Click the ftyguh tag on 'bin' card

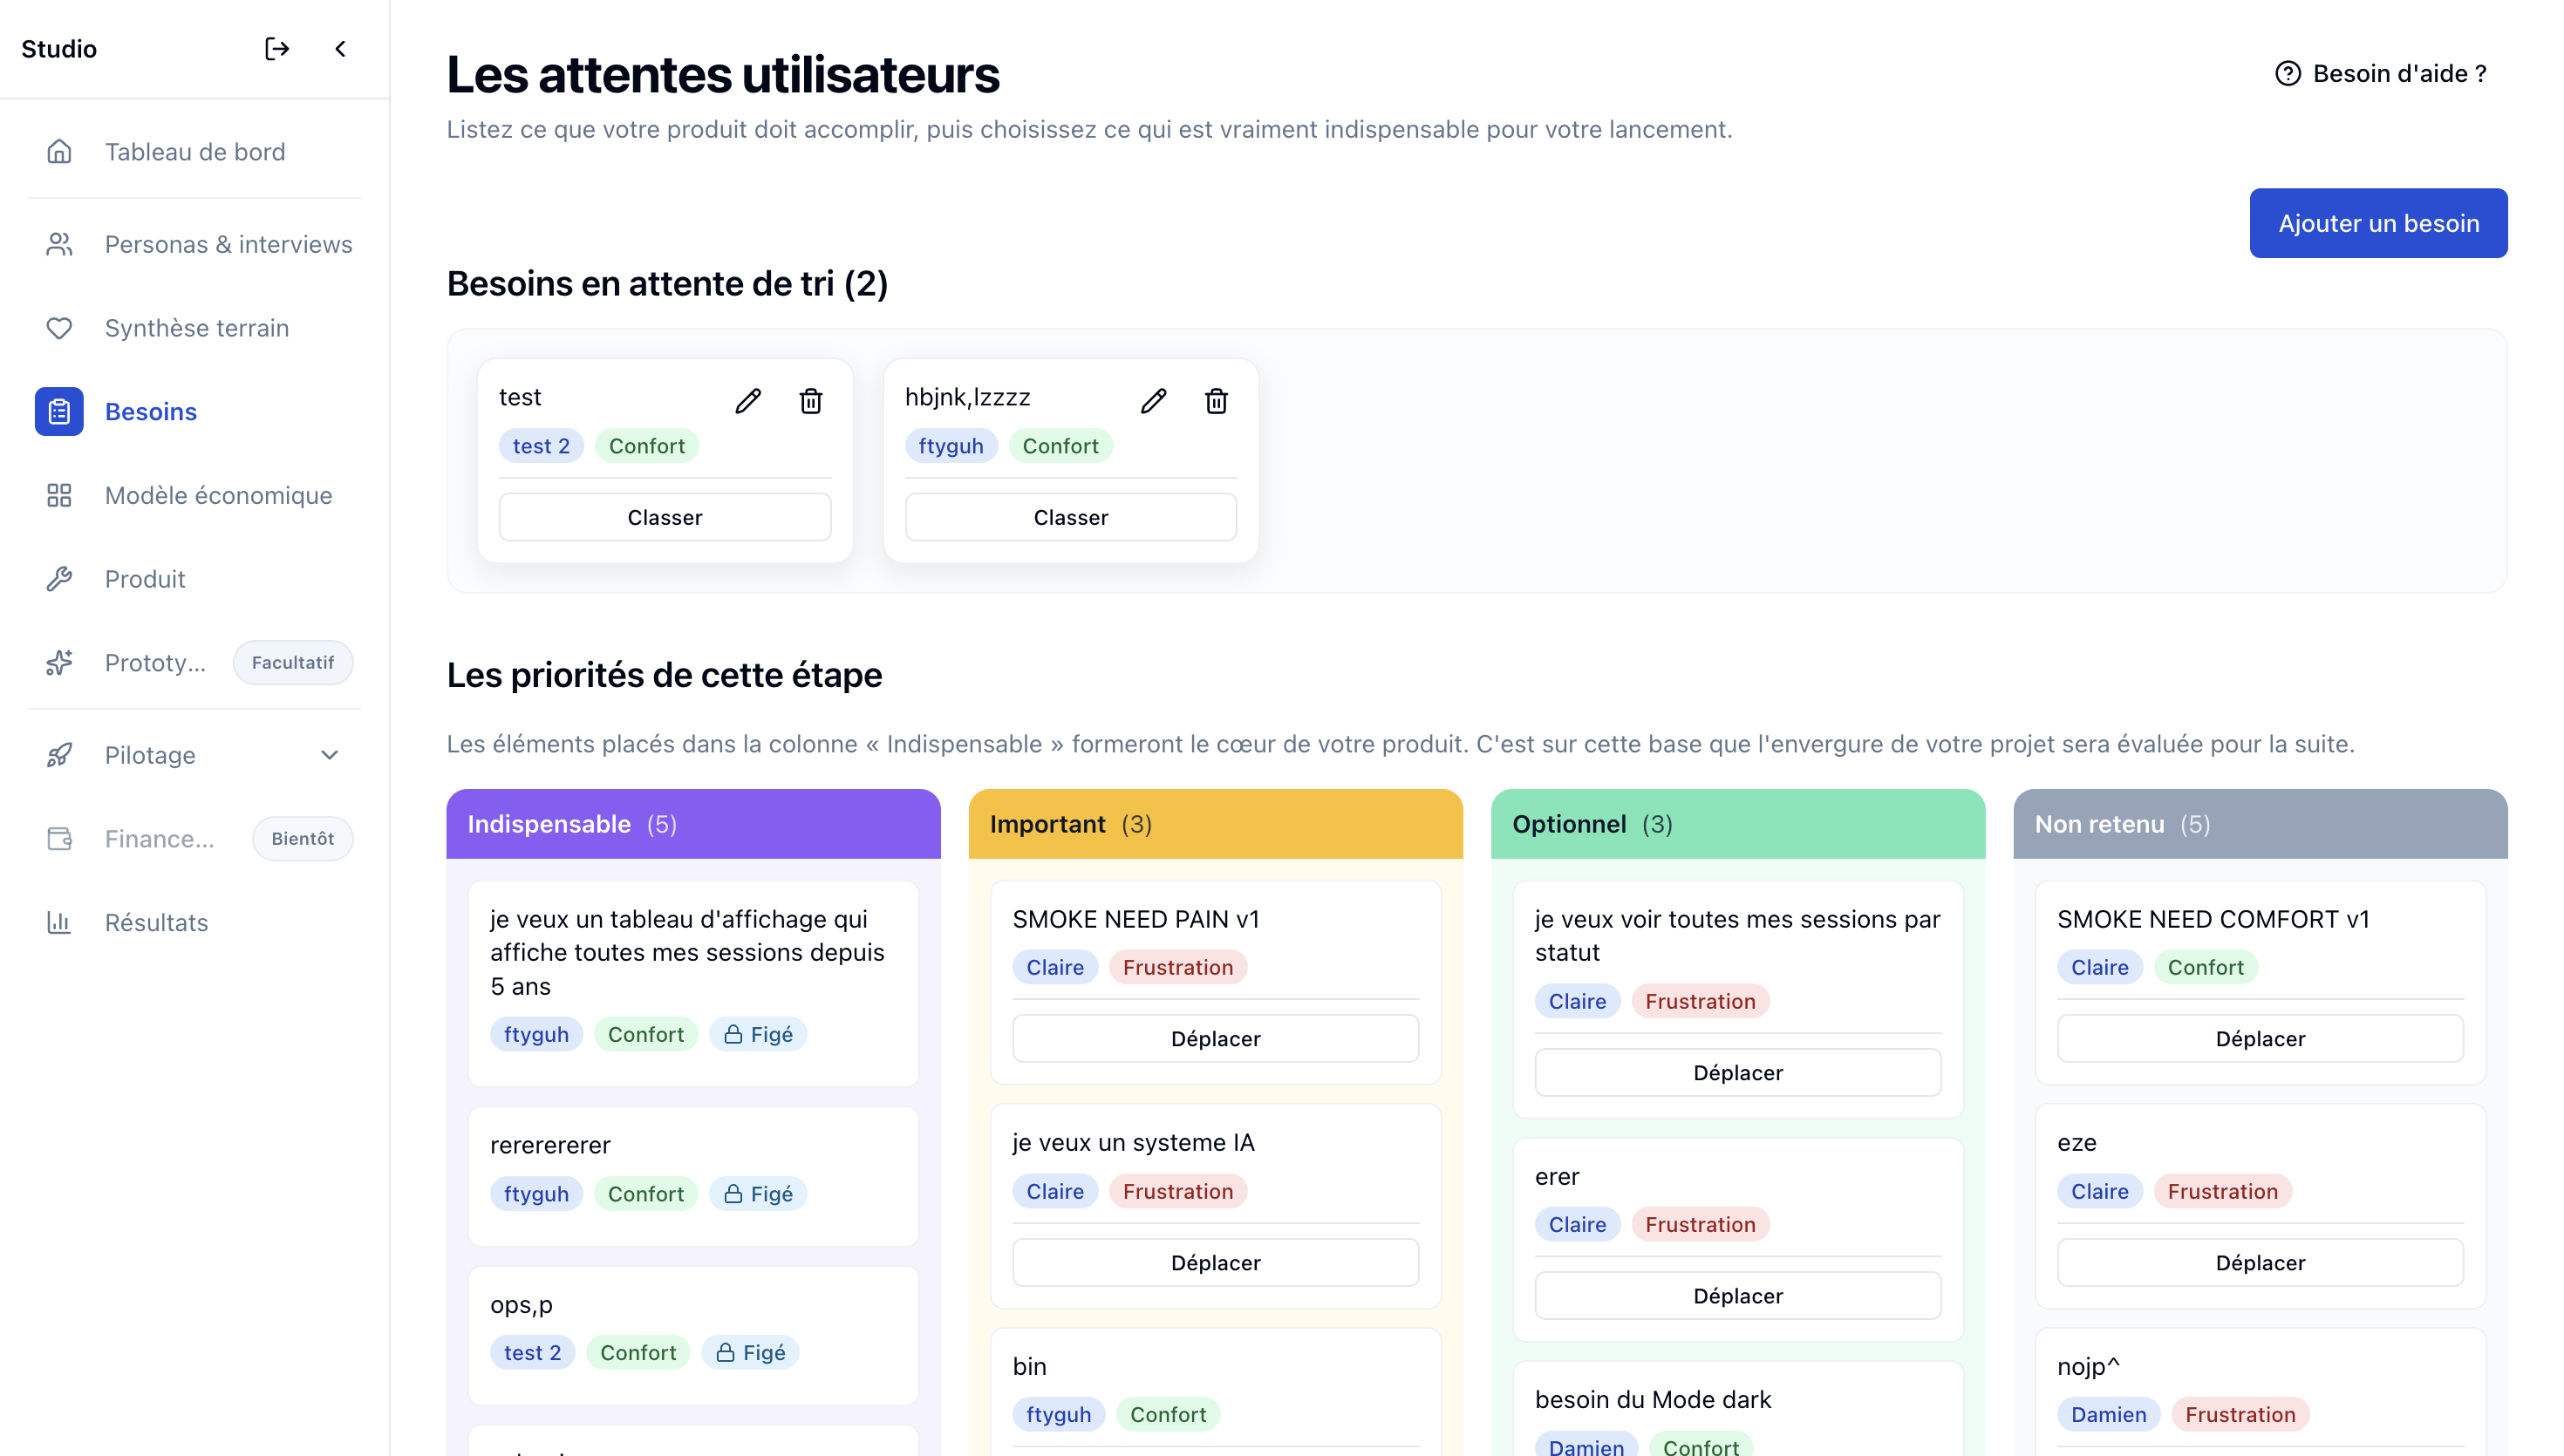coord(1058,1414)
